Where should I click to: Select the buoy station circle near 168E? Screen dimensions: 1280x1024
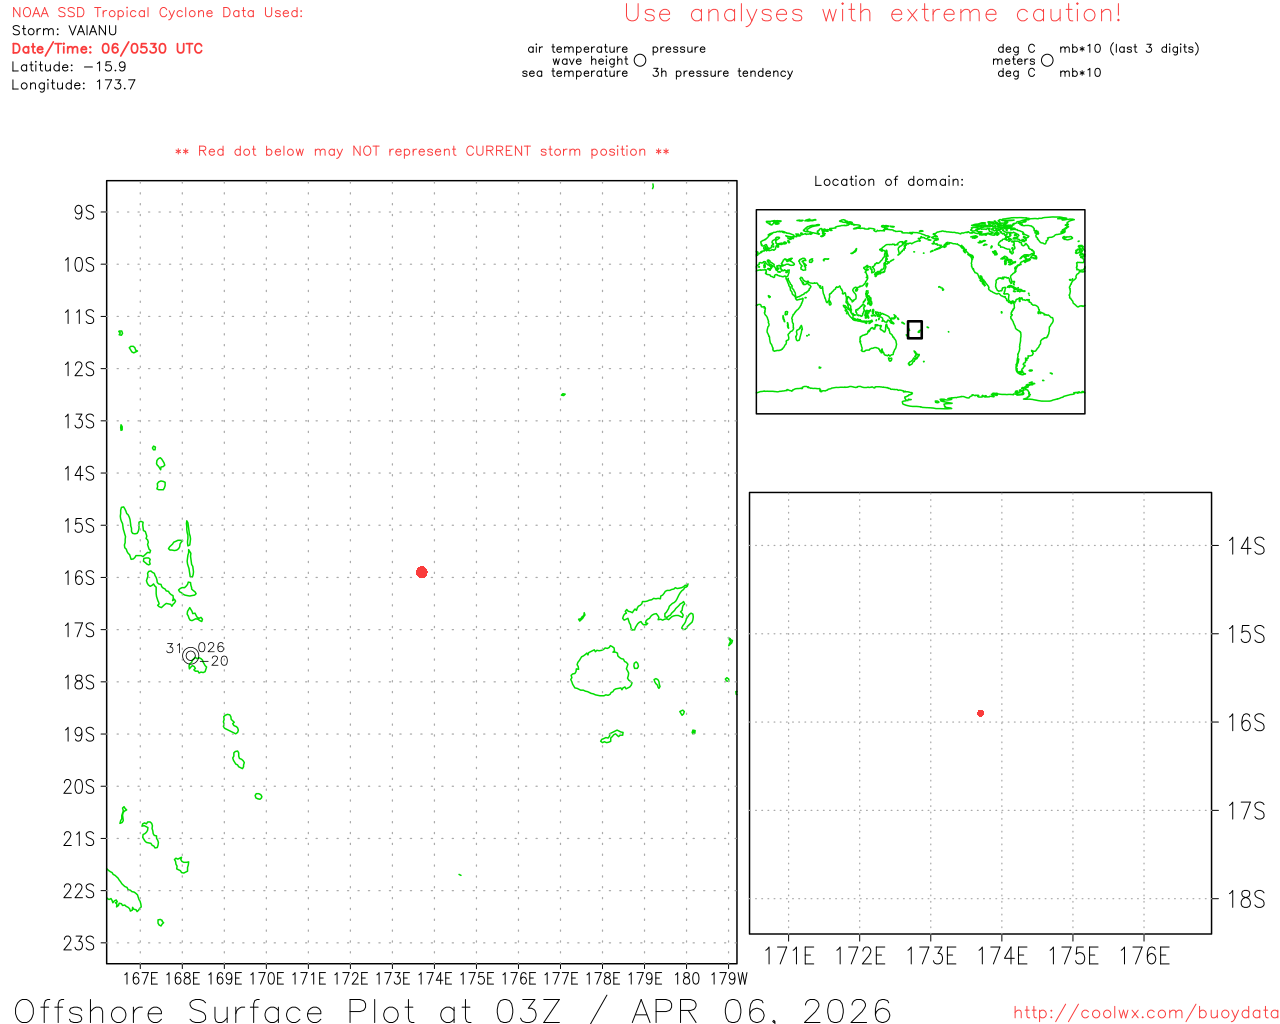point(190,656)
